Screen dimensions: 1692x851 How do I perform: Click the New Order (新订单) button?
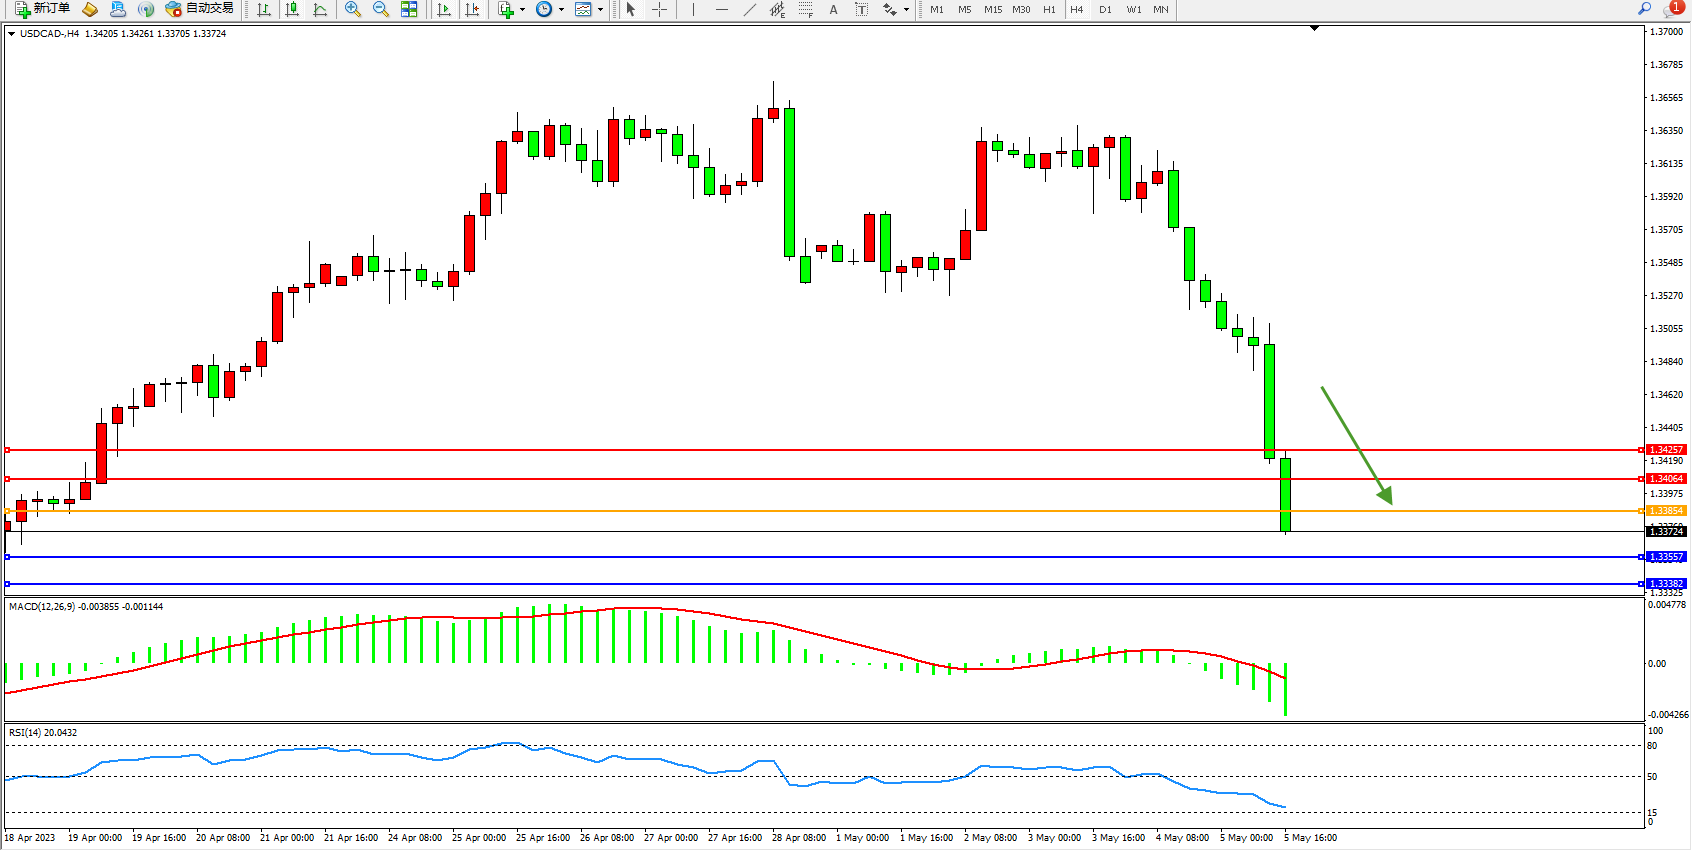(42, 9)
